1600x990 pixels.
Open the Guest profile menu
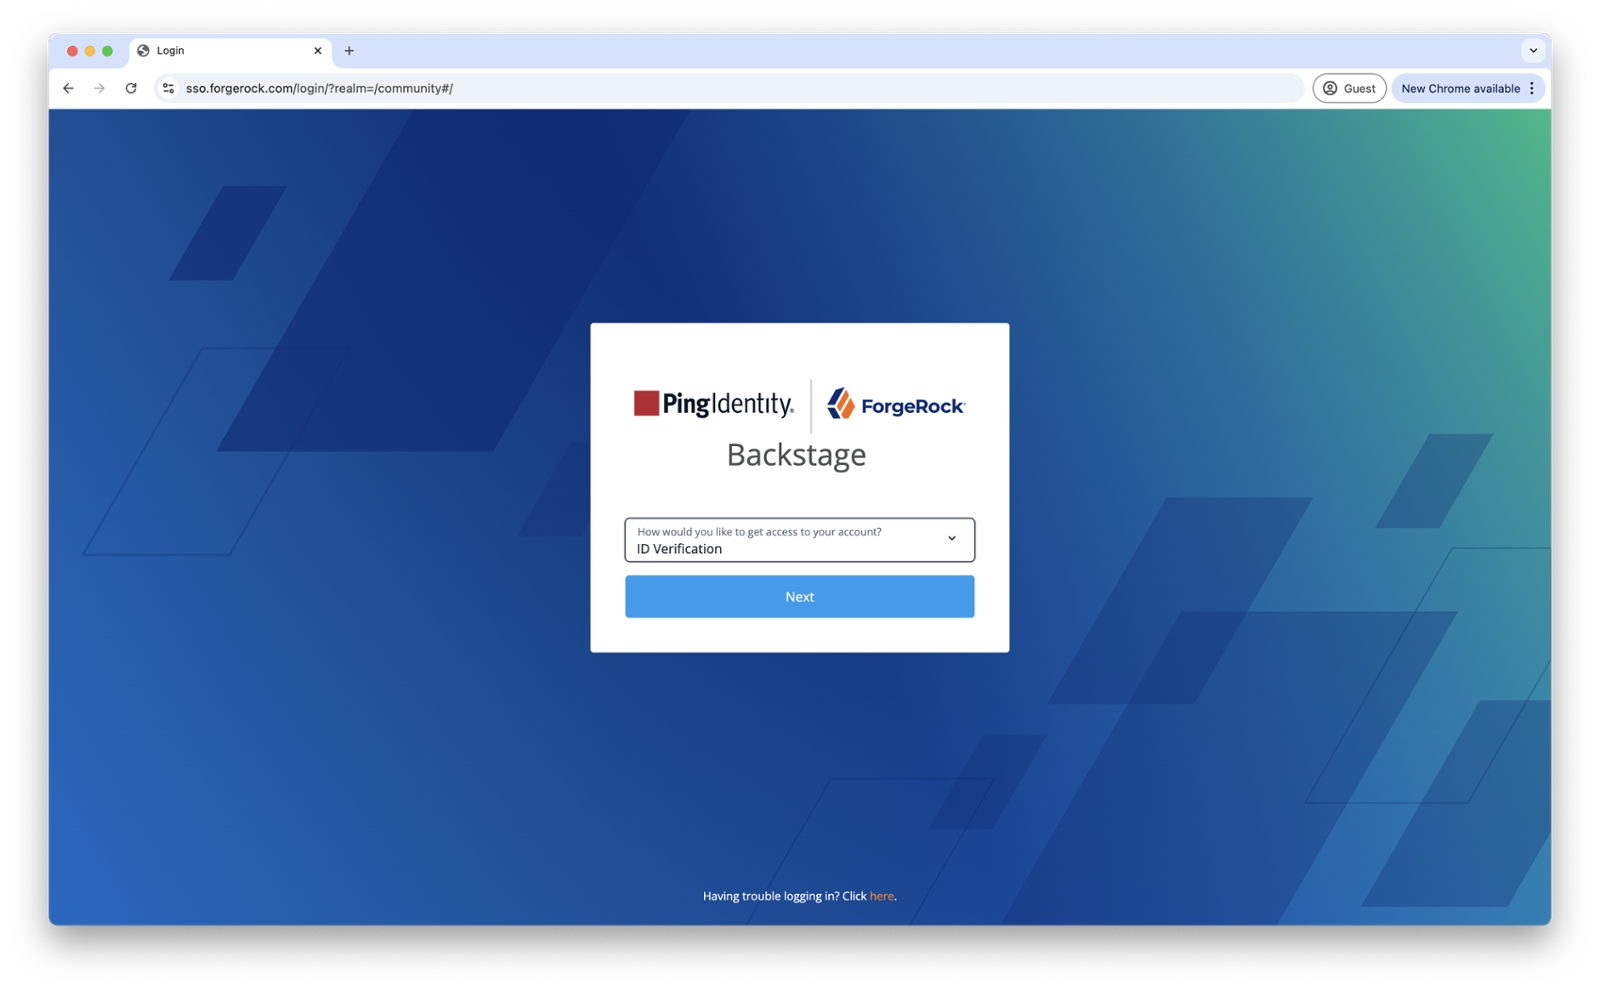(x=1349, y=88)
